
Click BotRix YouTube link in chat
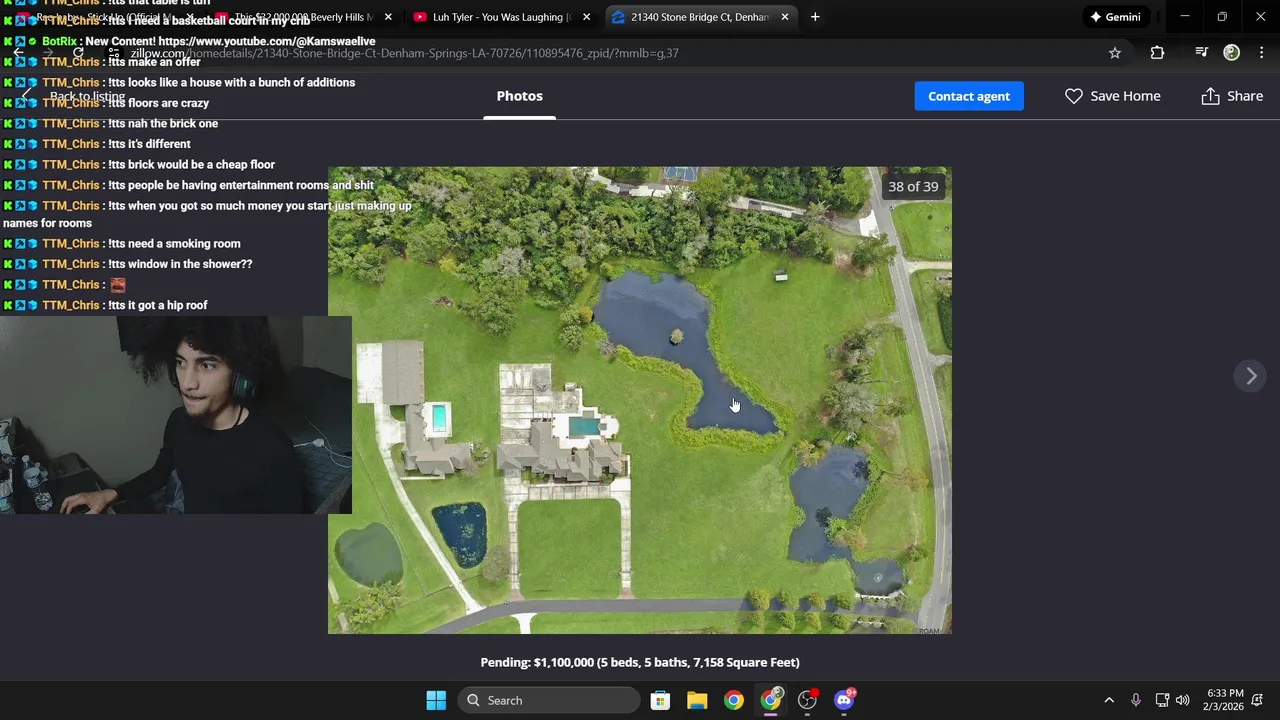pos(267,41)
